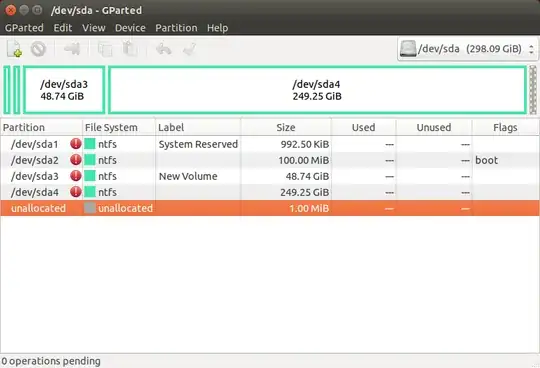Click the Resize/Move toolbar icon

pos(72,49)
